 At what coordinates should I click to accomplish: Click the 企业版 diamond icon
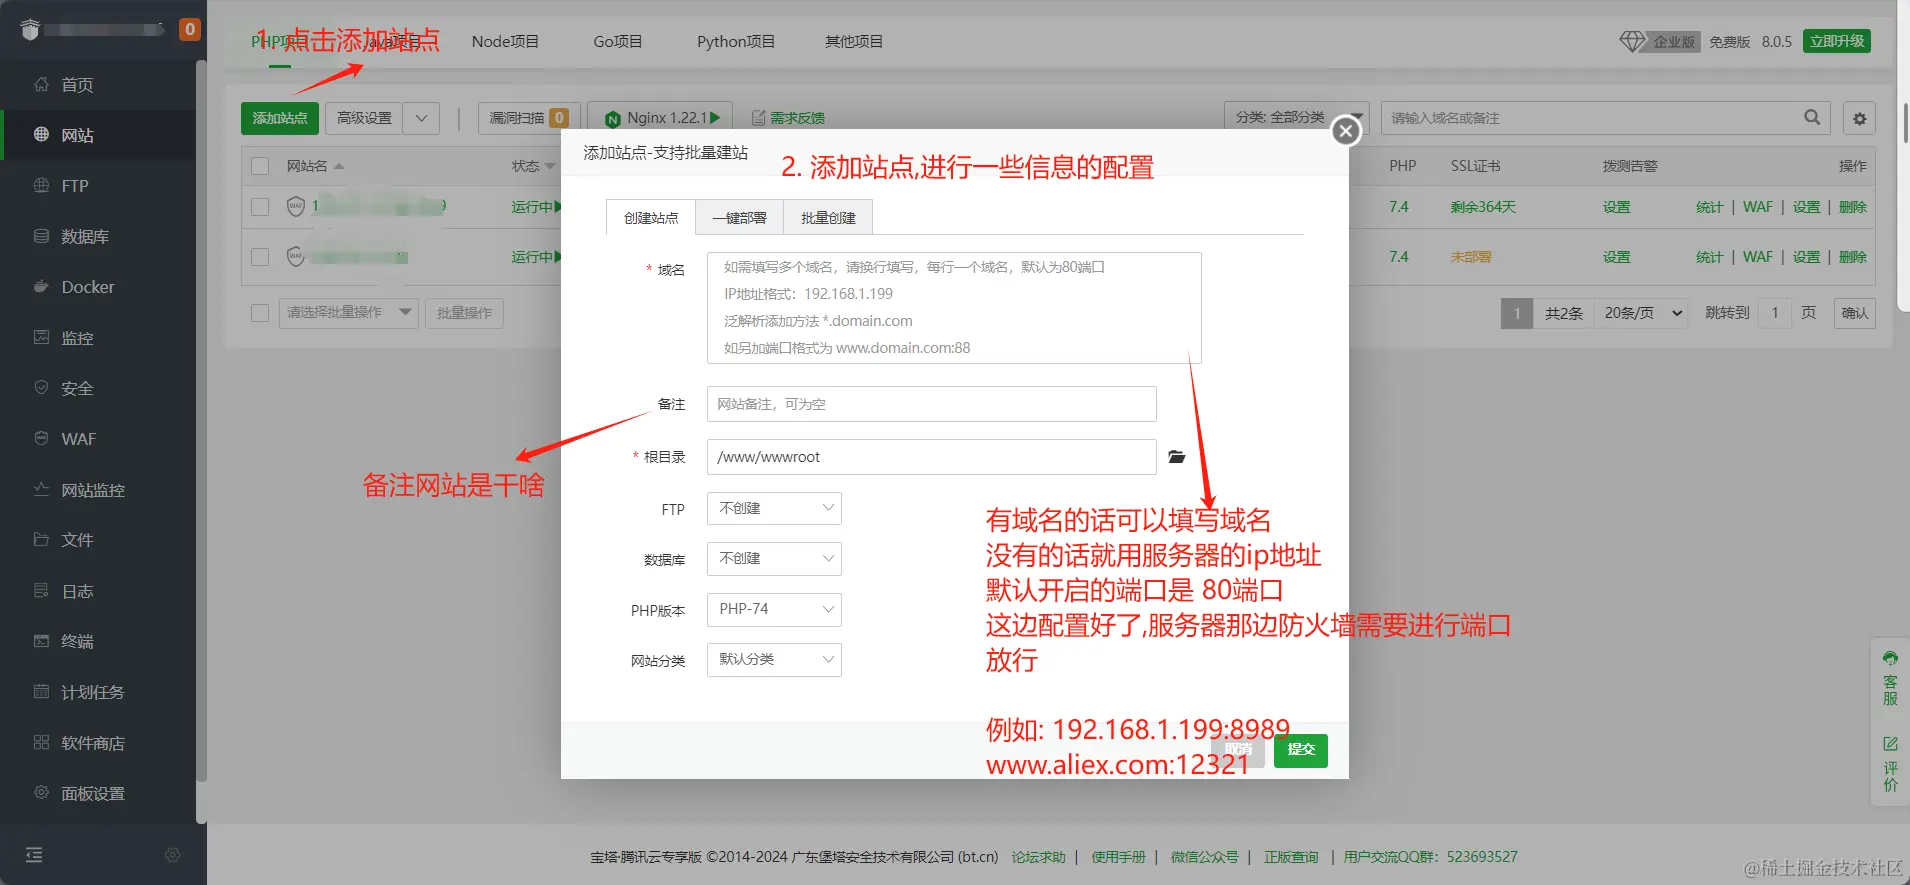pos(1632,41)
